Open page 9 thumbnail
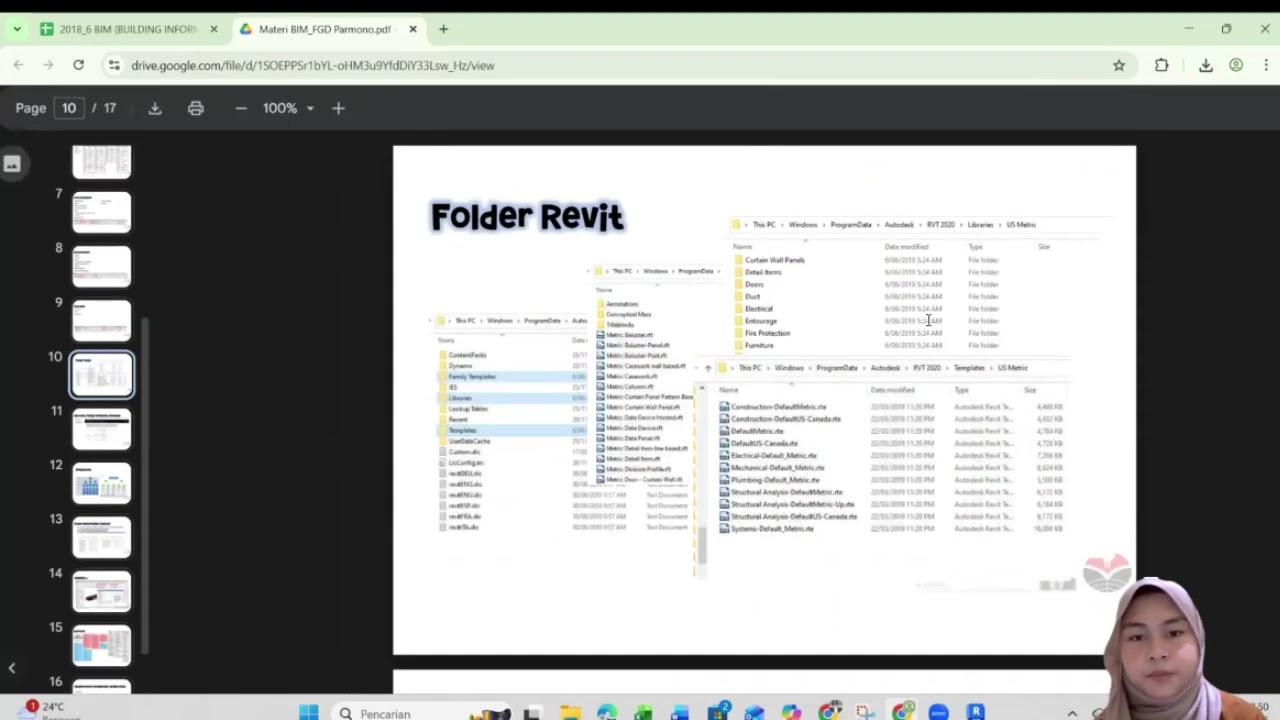The height and width of the screenshot is (720, 1280). point(101,320)
